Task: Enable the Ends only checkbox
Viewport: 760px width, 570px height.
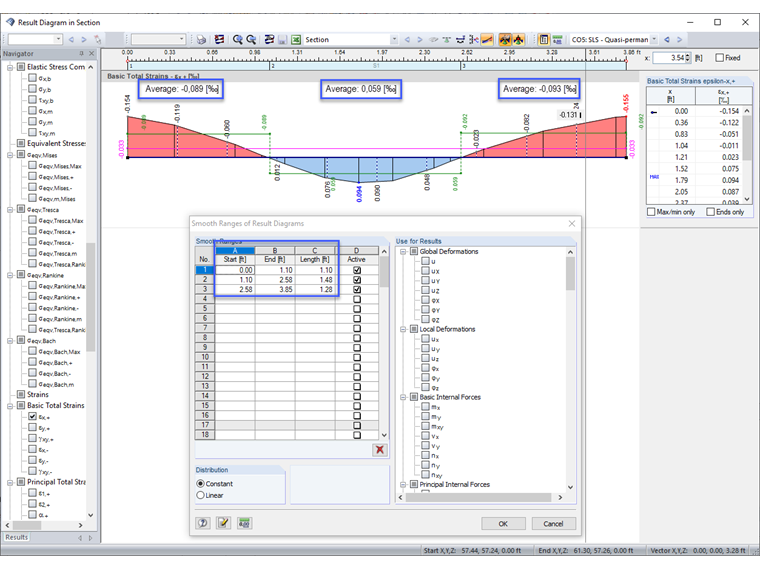Action: pyautogui.click(x=711, y=212)
